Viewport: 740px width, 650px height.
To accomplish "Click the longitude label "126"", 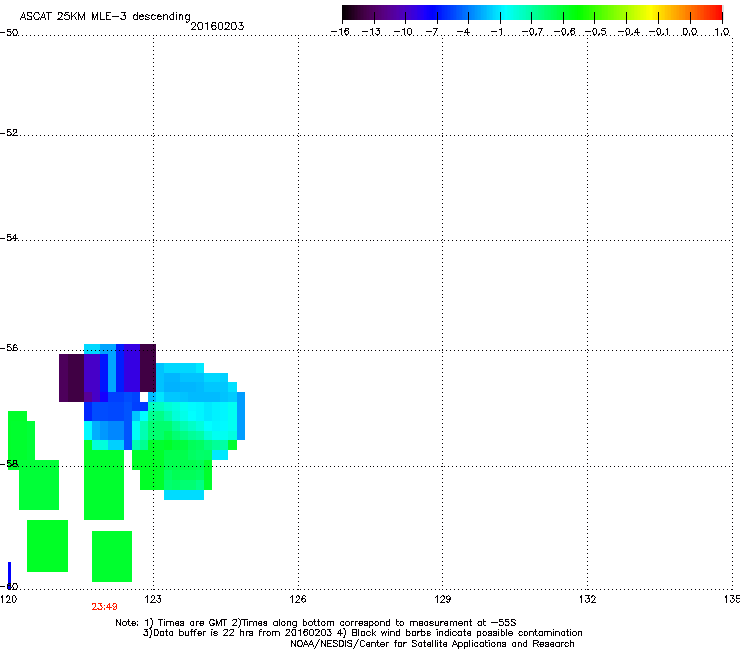I will [298, 599].
